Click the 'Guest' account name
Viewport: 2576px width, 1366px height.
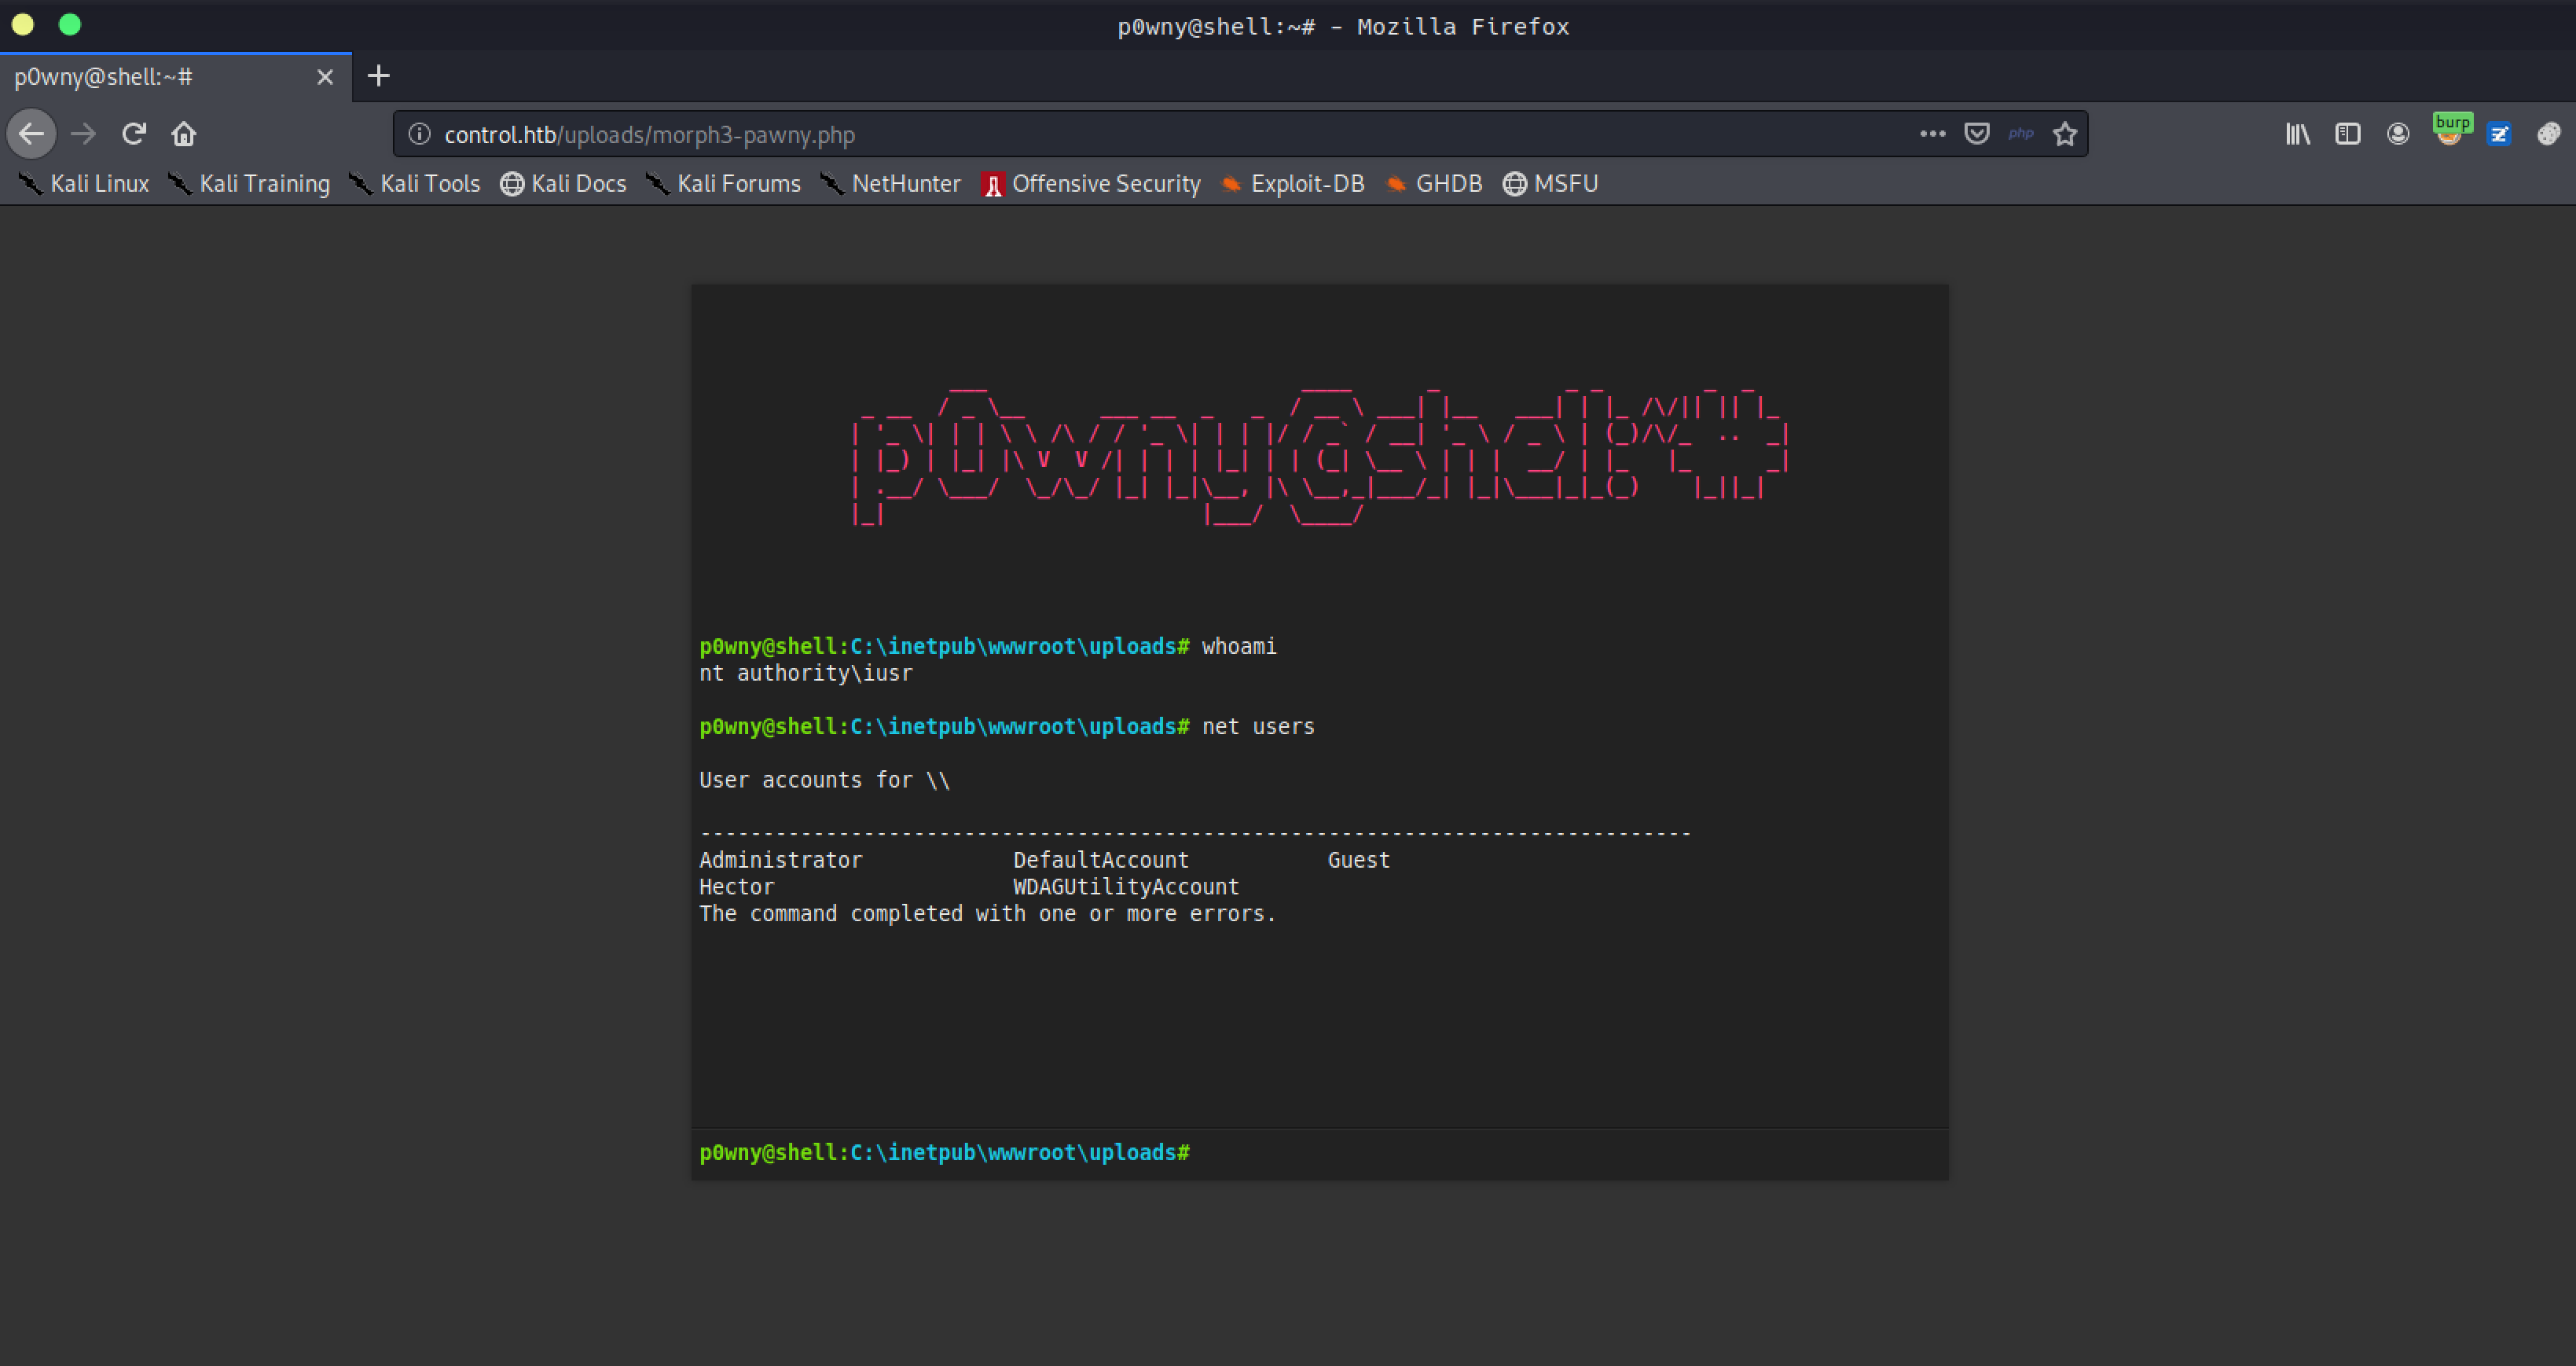point(1359,860)
